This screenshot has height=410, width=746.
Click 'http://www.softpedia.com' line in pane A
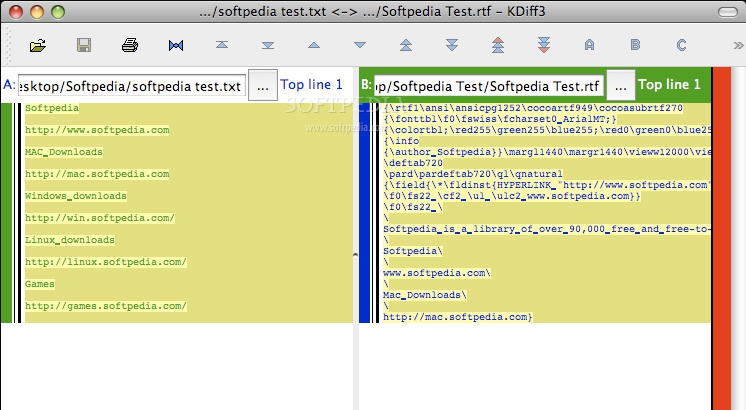click(x=97, y=130)
